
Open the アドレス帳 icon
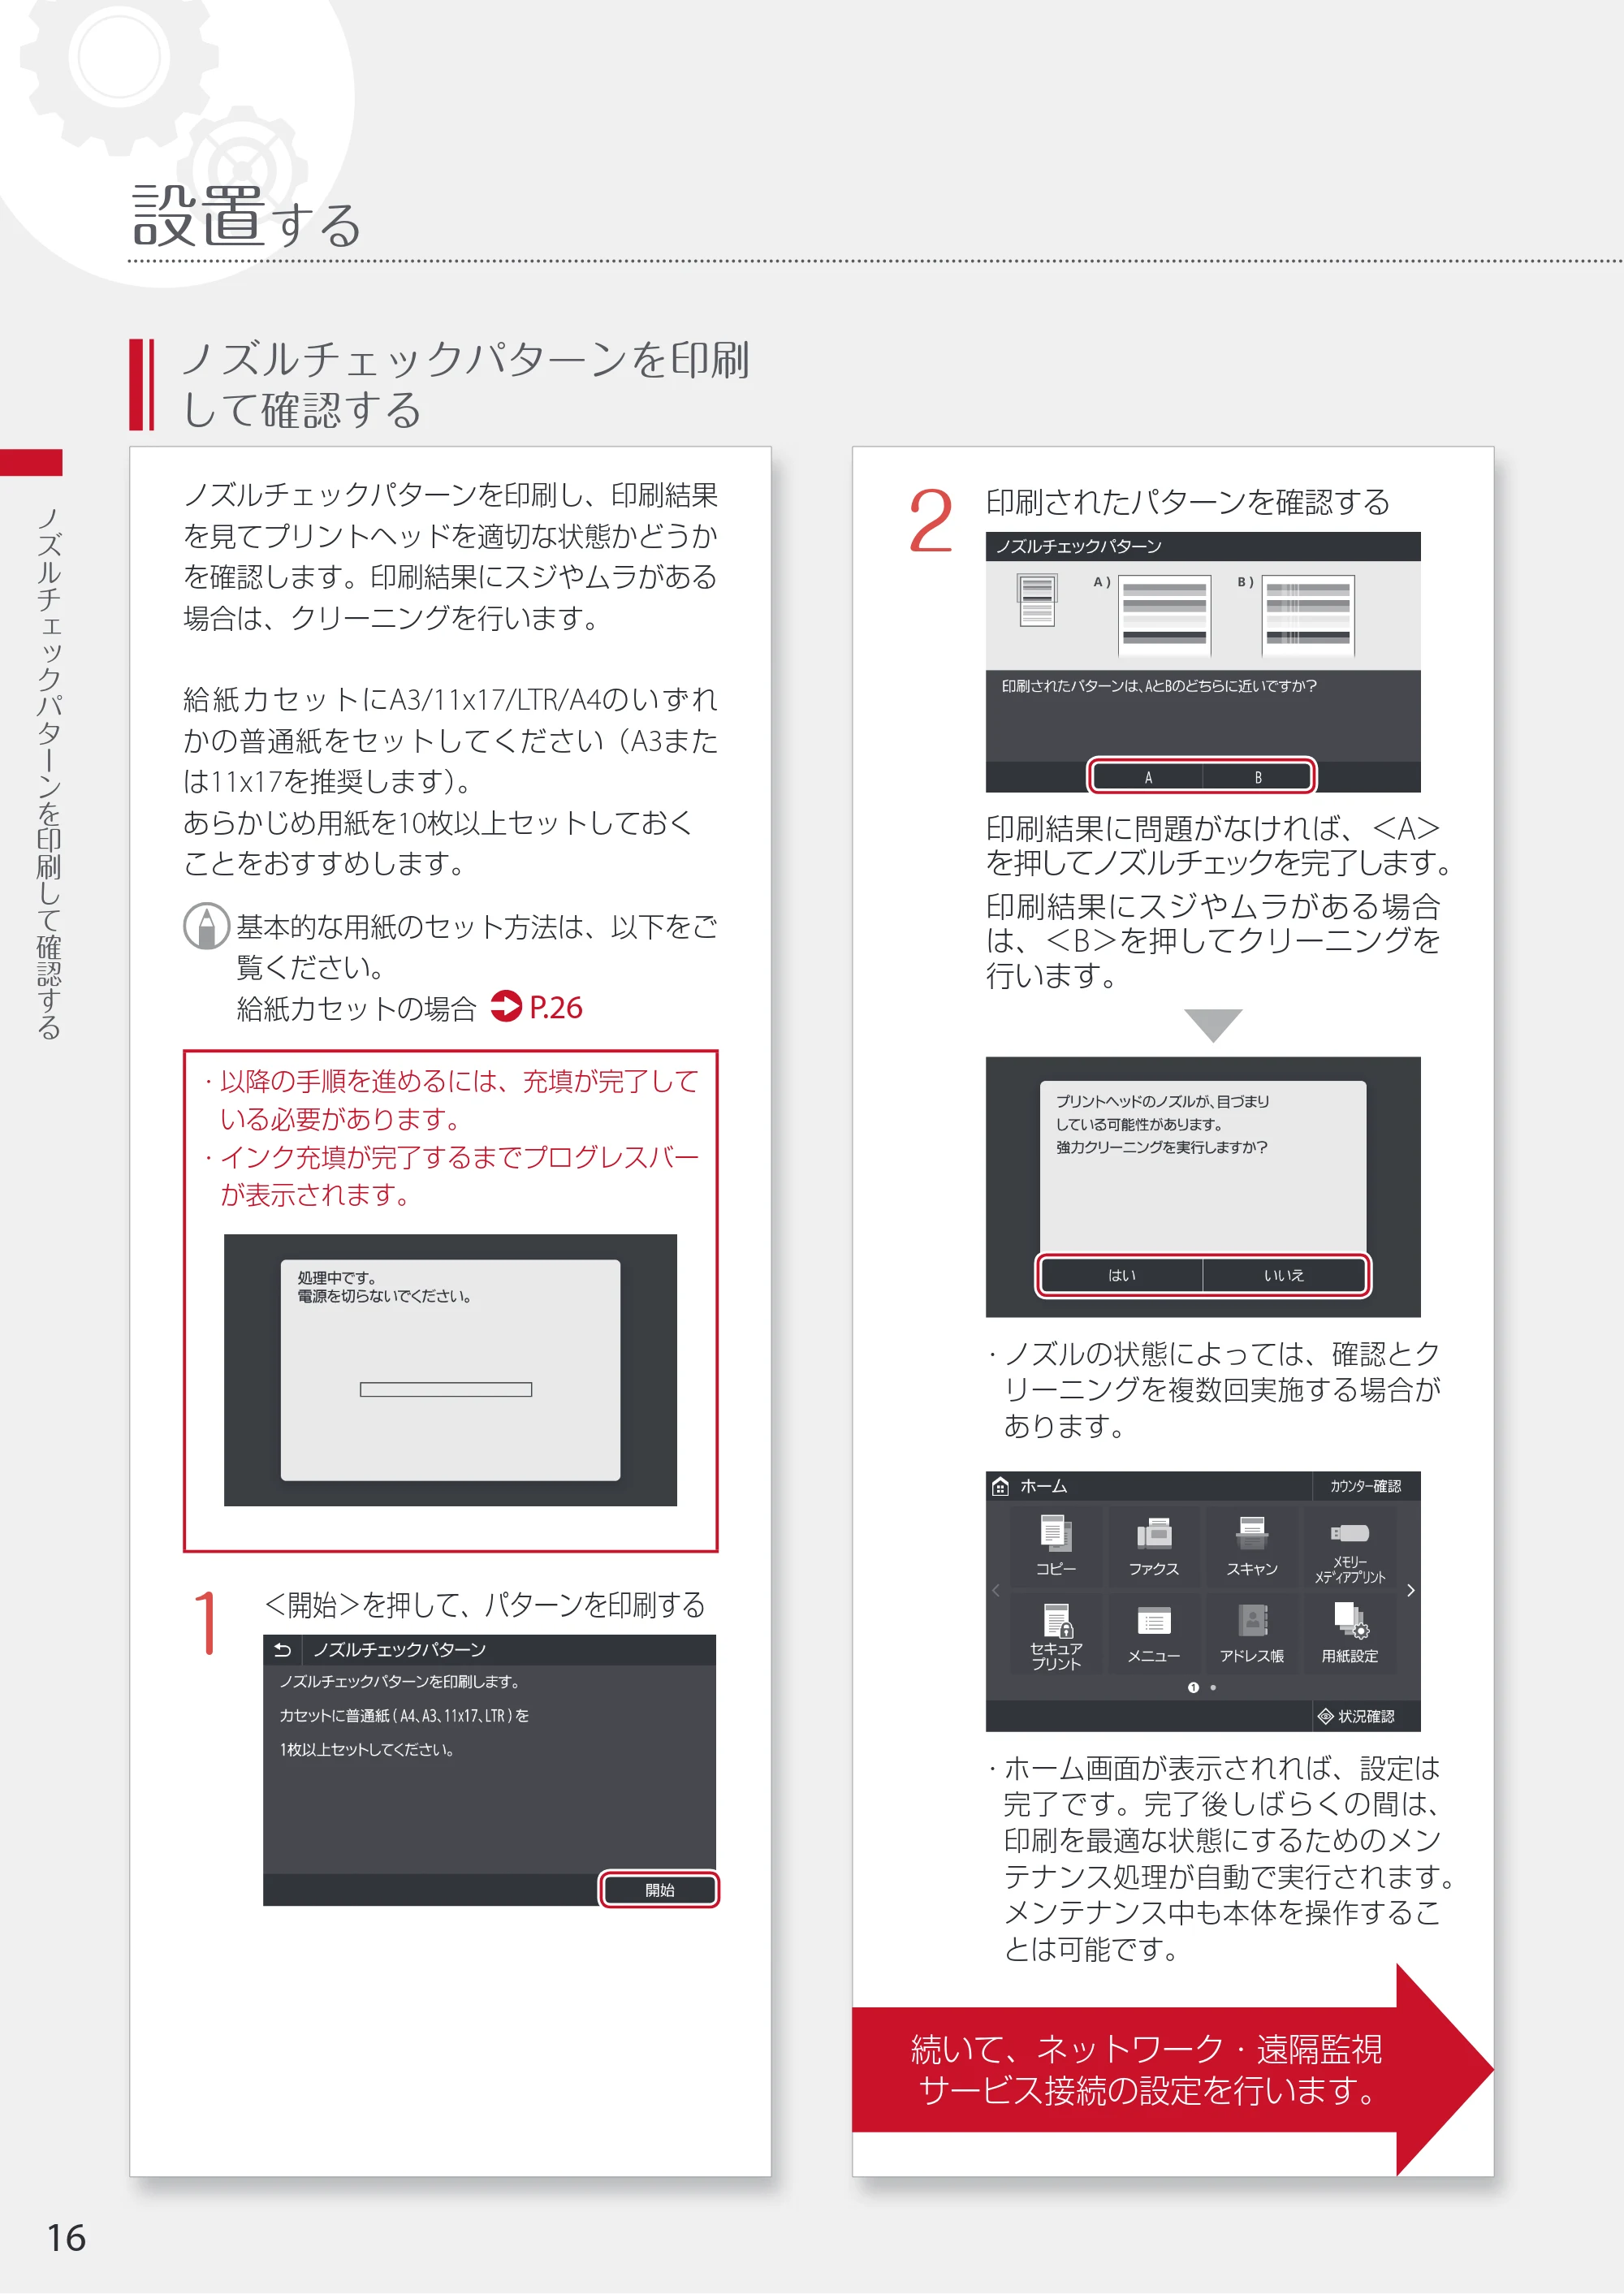tap(1251, 1634)
